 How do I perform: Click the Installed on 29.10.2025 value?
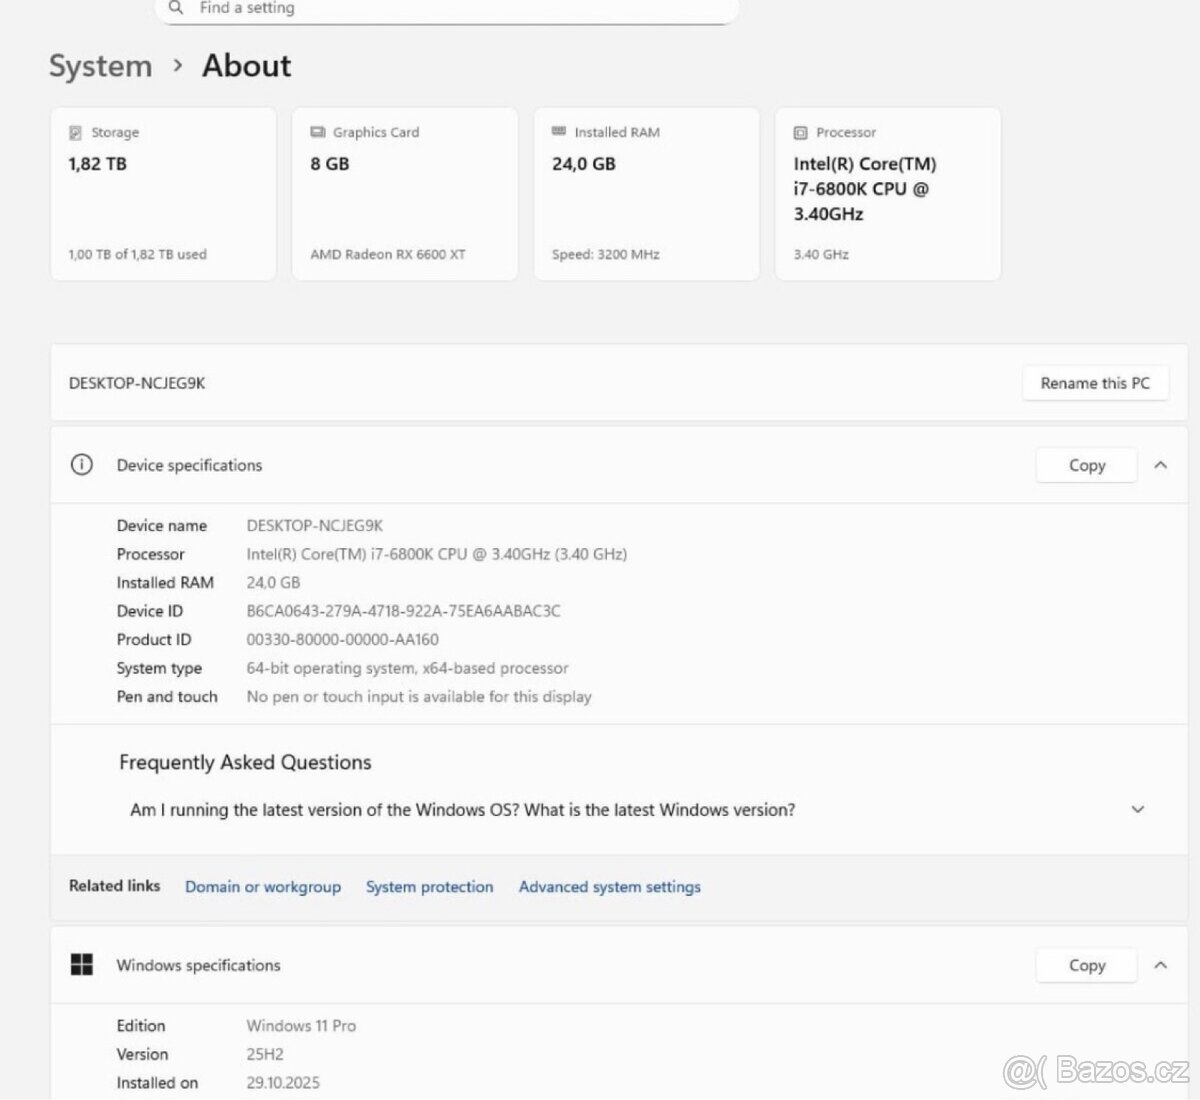(x=283, y=1083)
